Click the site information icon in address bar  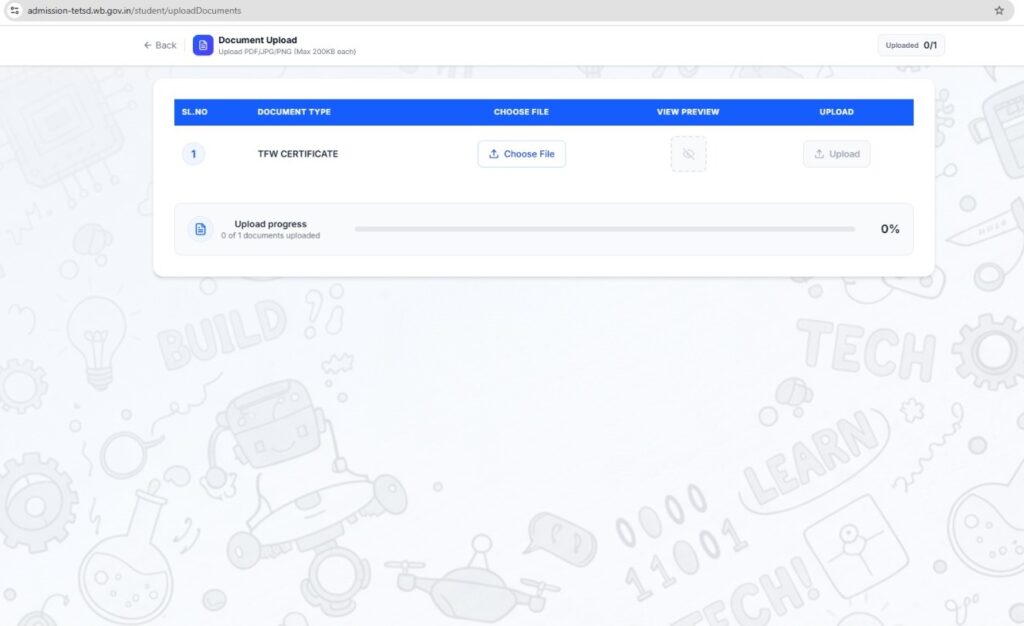(x=14, y=10)
